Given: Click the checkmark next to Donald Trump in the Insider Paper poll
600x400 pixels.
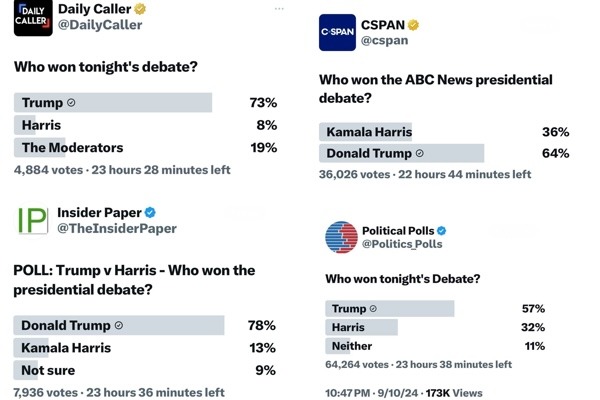Looking at the screenshot, I should click(x=119, y=326).
